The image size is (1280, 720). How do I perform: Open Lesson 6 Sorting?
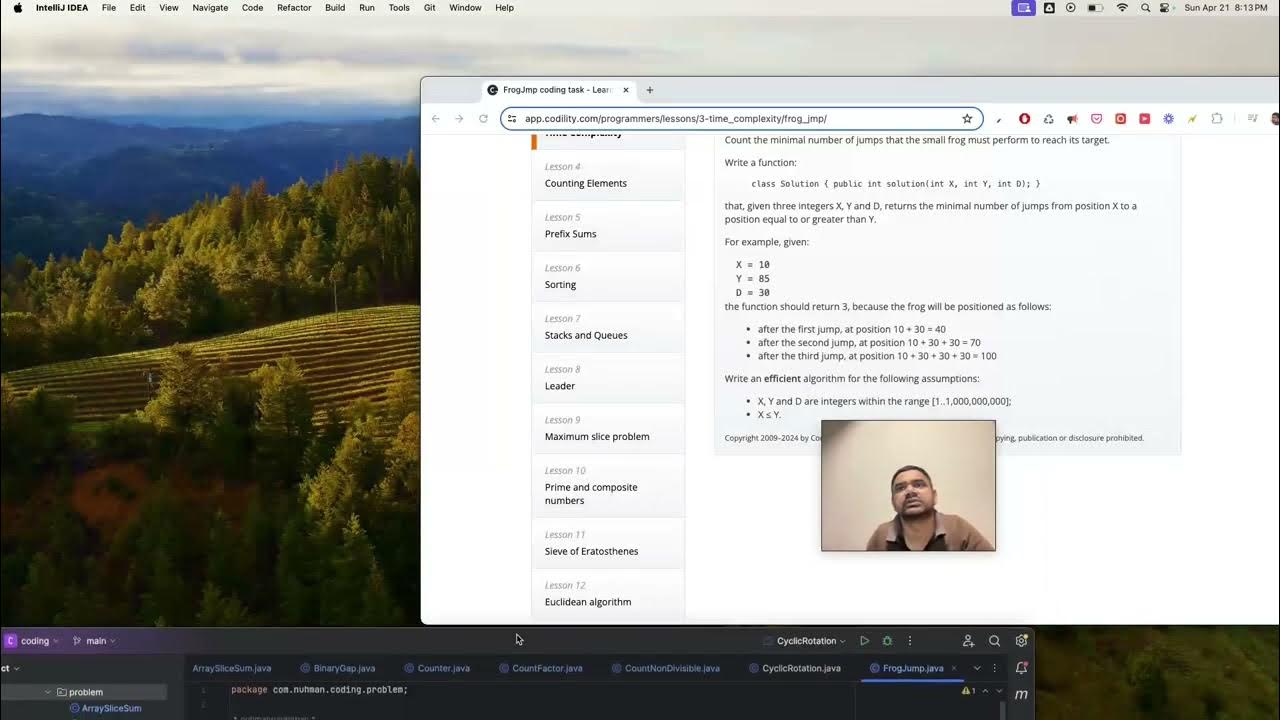(x=608, y=277)
